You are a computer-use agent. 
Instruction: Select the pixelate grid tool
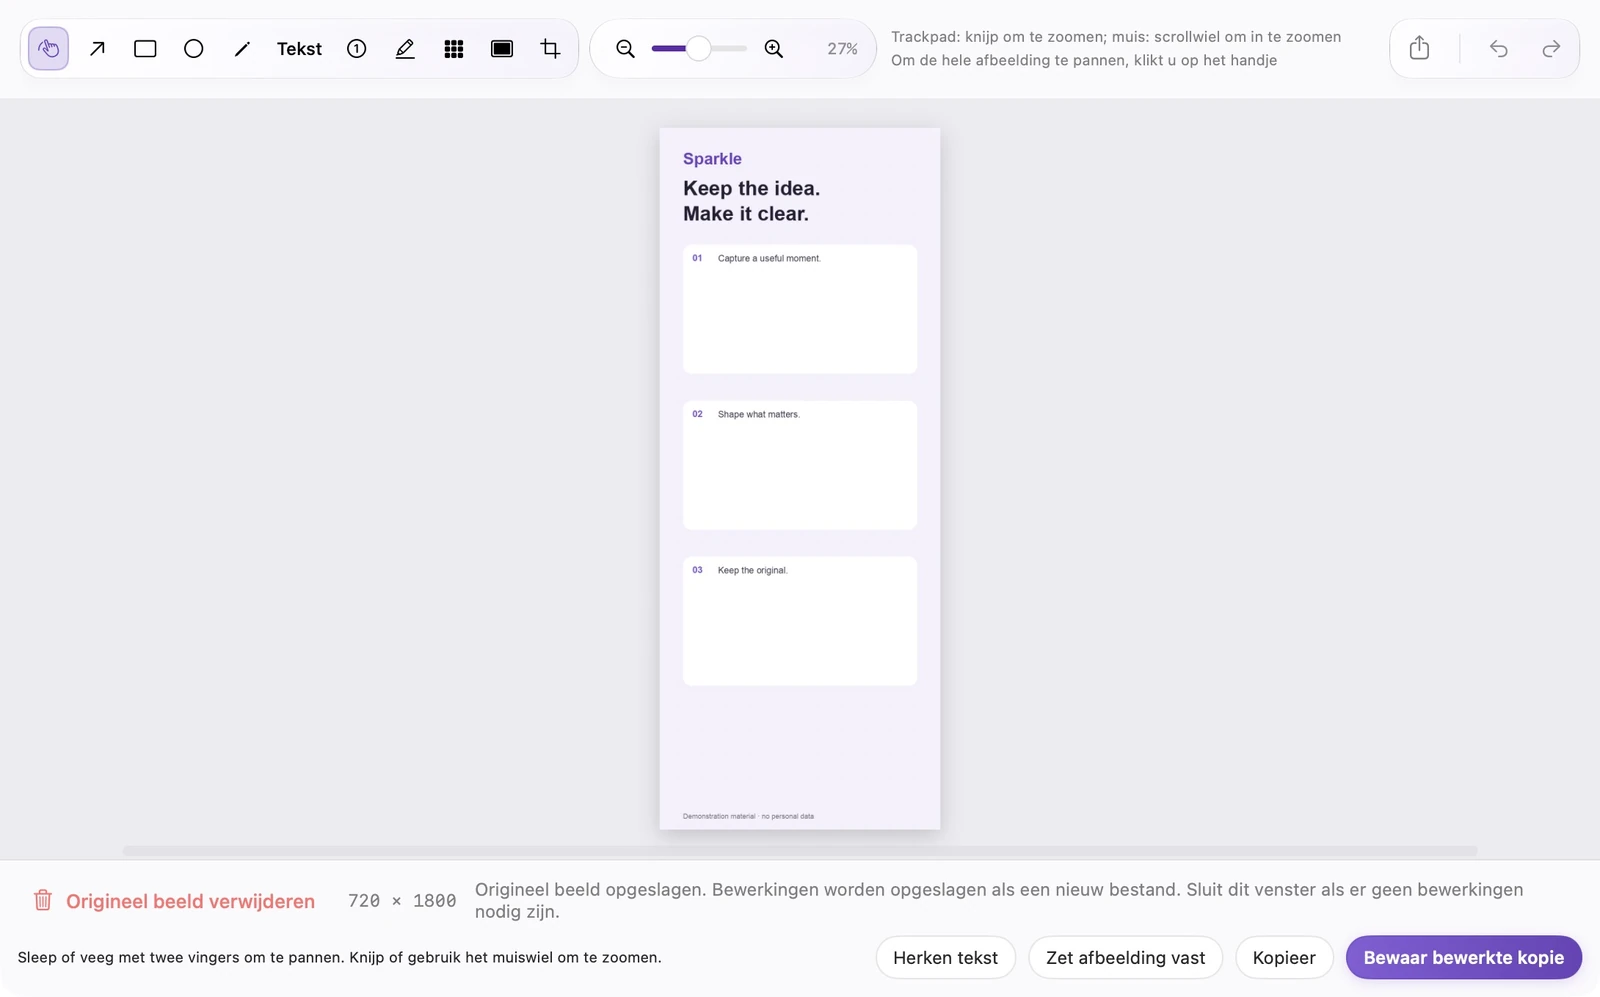tap(454, 48)
